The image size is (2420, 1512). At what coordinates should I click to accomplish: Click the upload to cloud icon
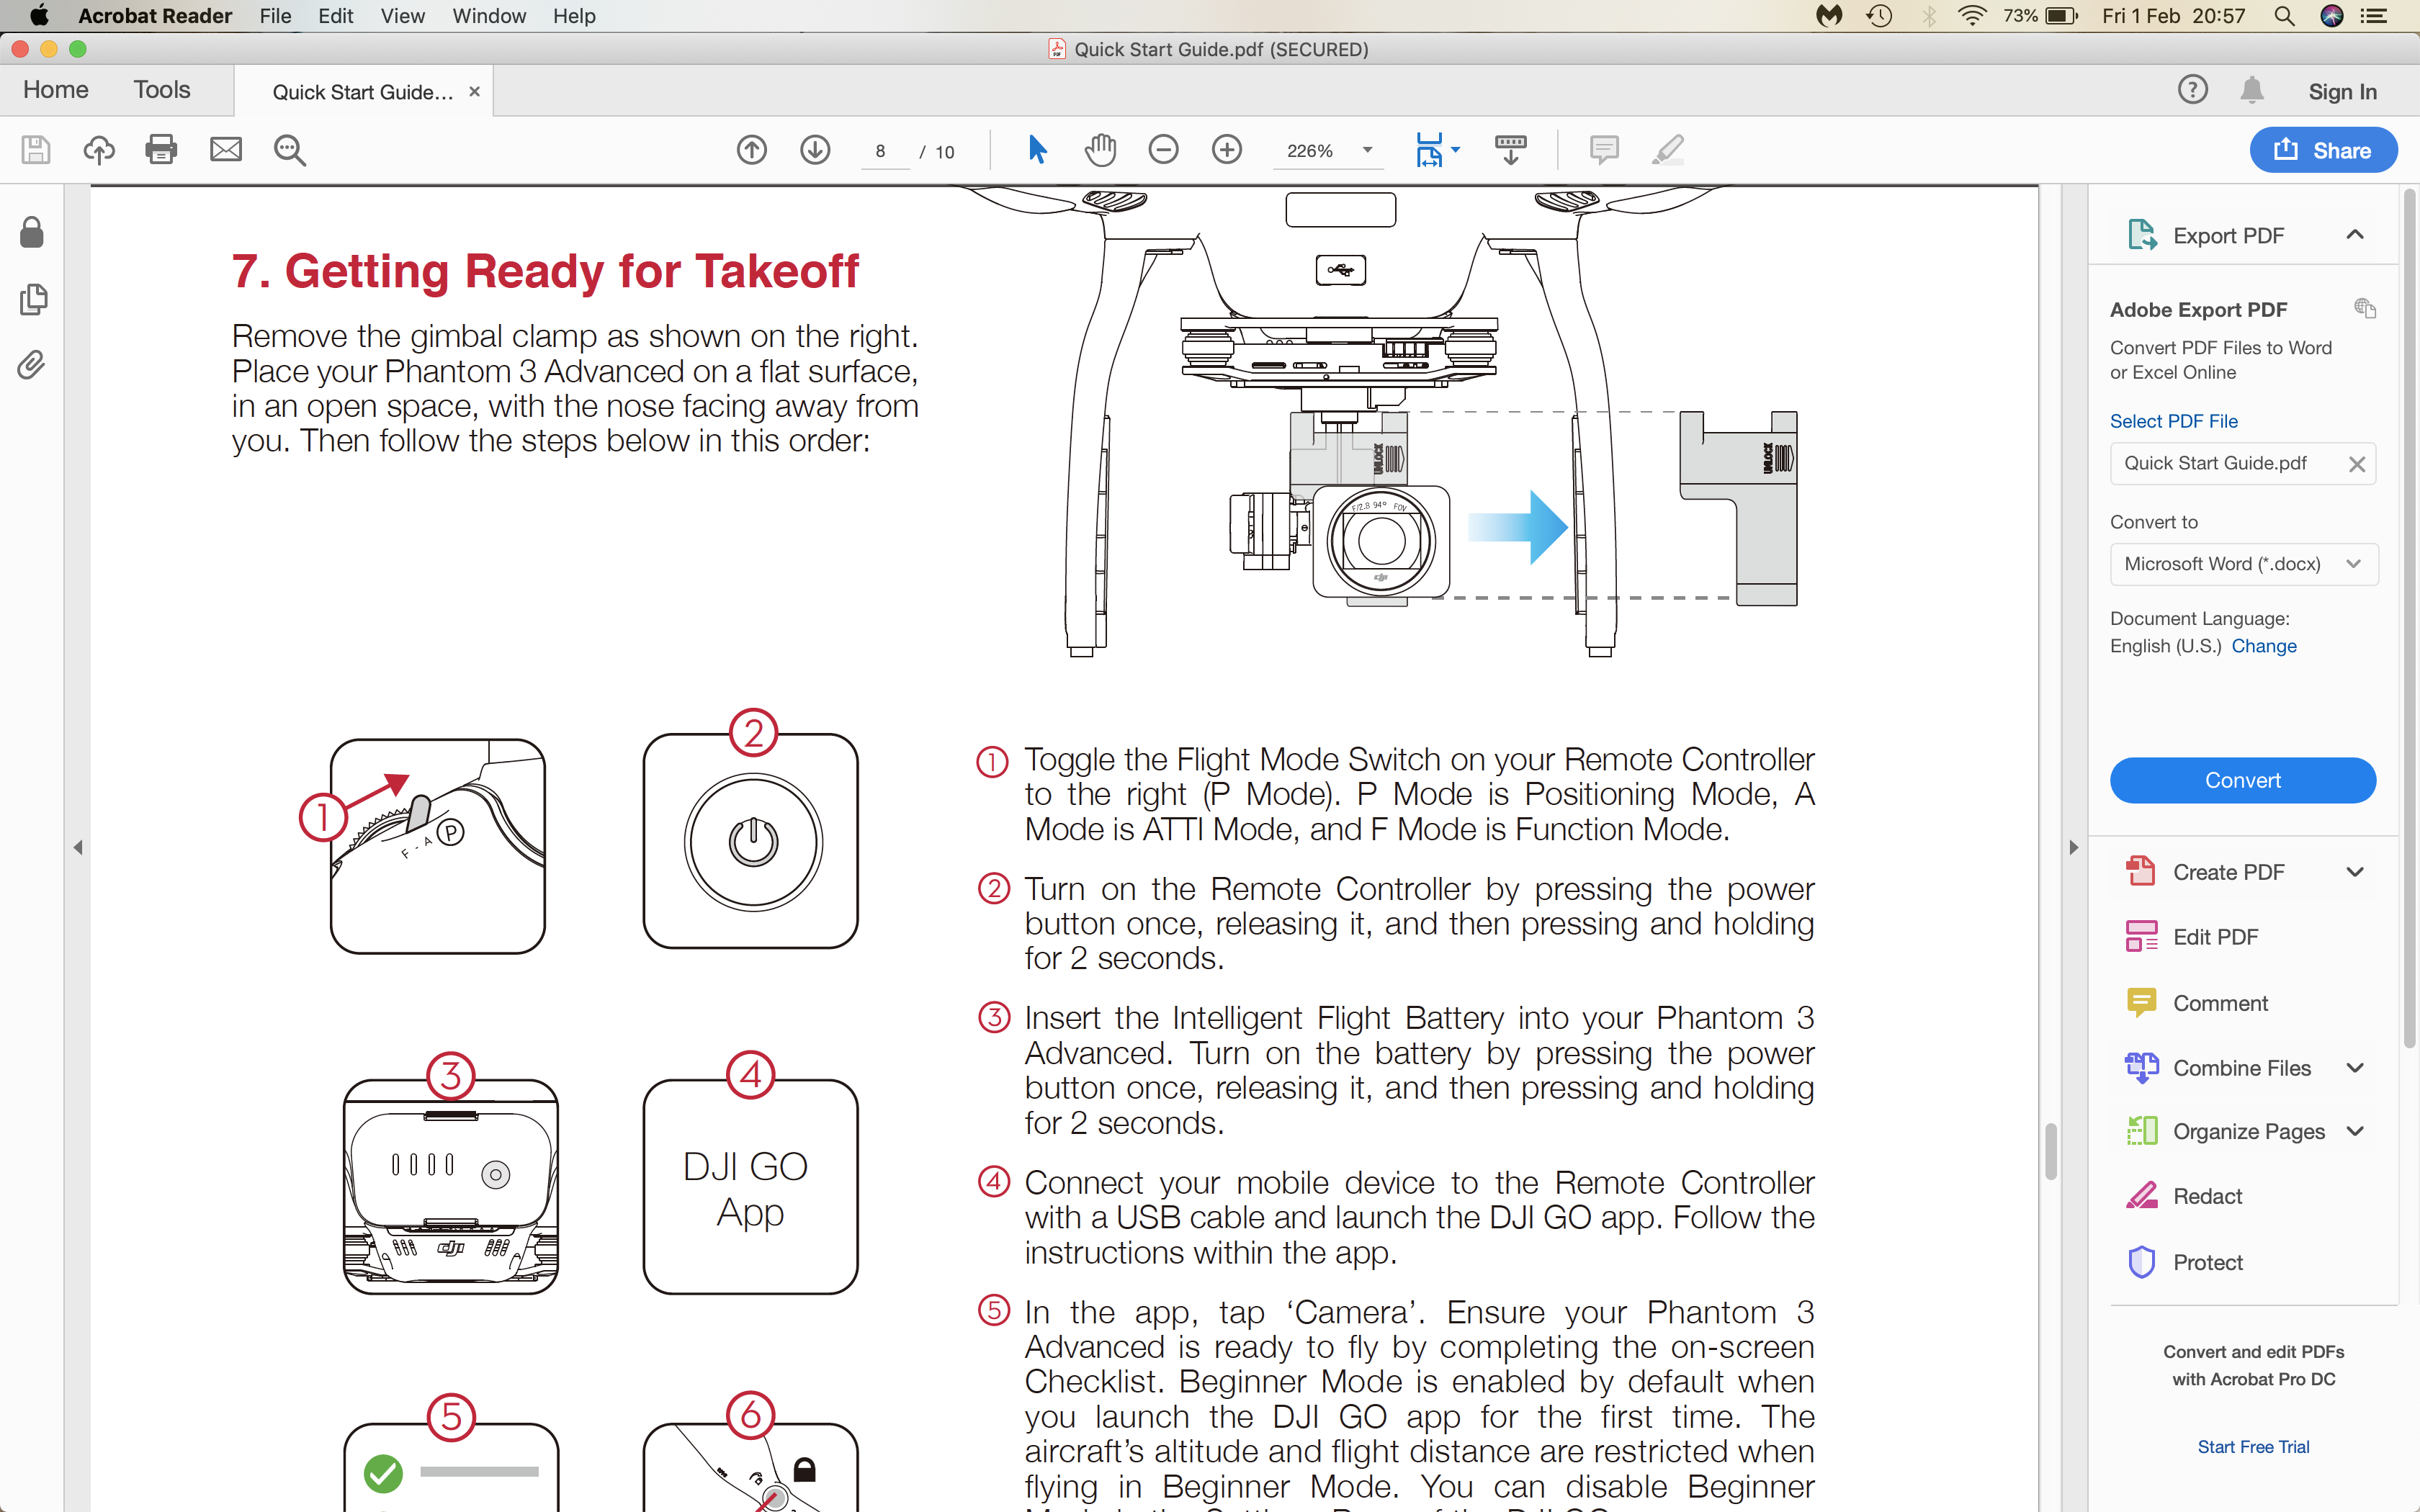click(x=98, y=150)
